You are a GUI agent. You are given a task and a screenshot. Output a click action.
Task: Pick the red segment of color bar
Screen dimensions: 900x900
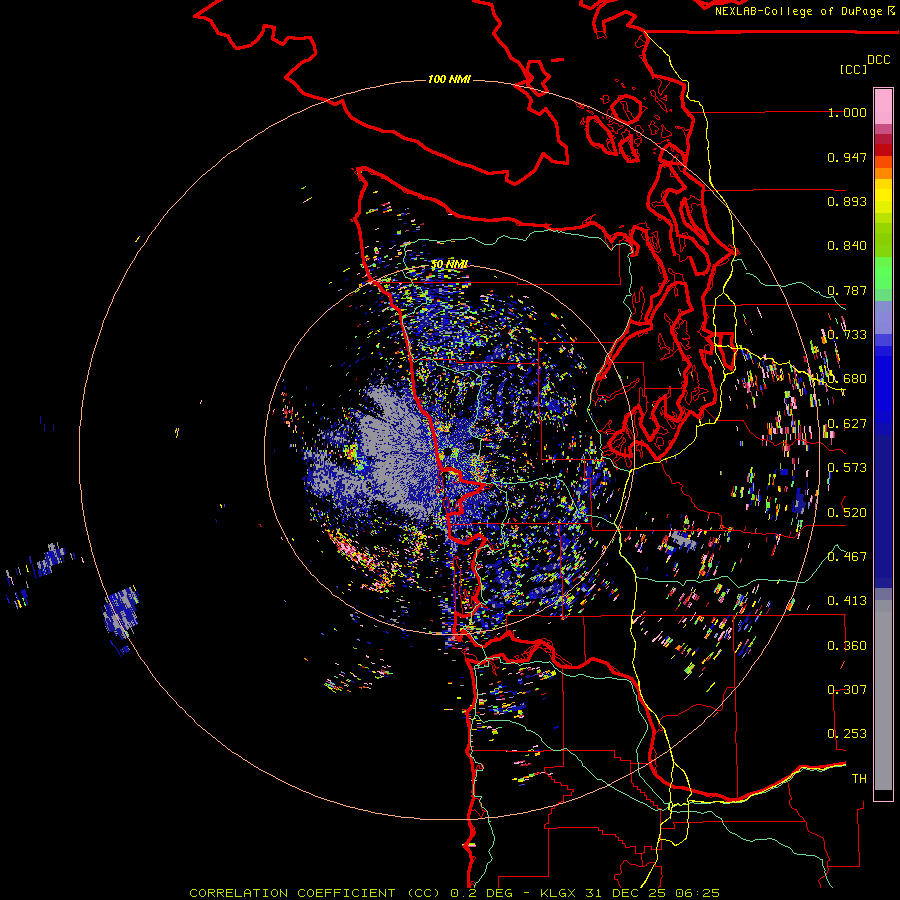[883, 150]
